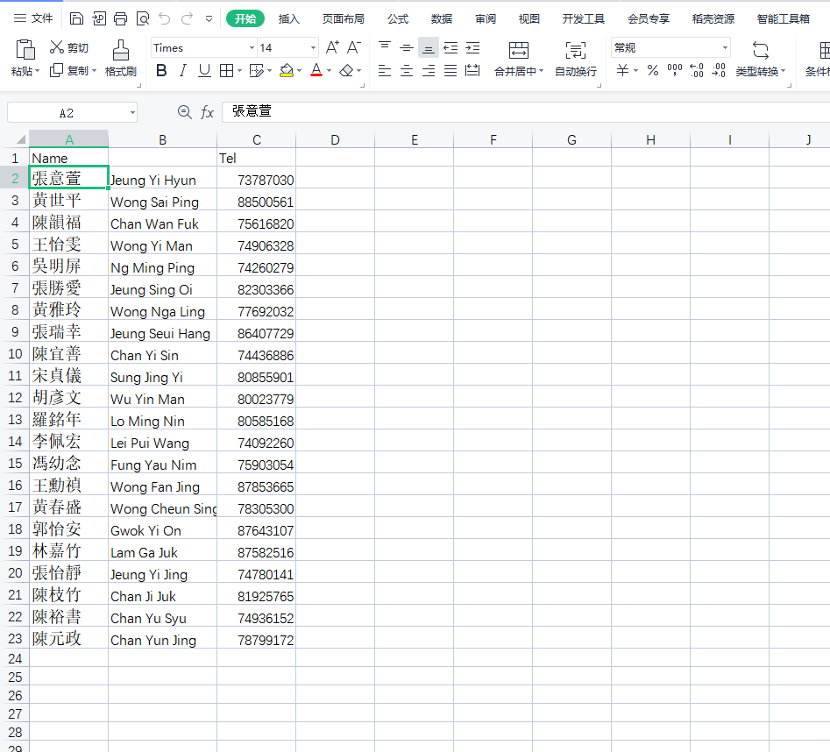Image resolution: width=830 pixels, height=752 pixels.
Task: Click the Save icon in quick access bar
Action: [76, 19]
